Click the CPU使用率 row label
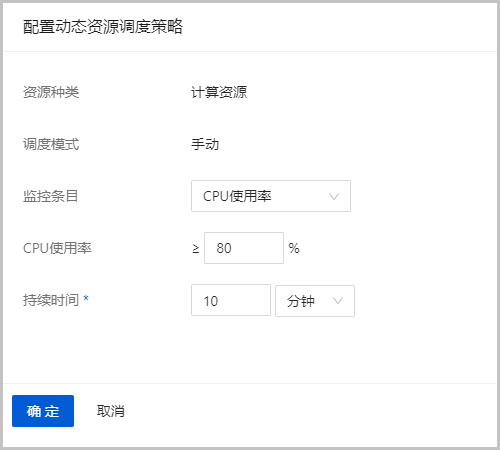Viewport: 500px width, 450px height. coord(57,248)
